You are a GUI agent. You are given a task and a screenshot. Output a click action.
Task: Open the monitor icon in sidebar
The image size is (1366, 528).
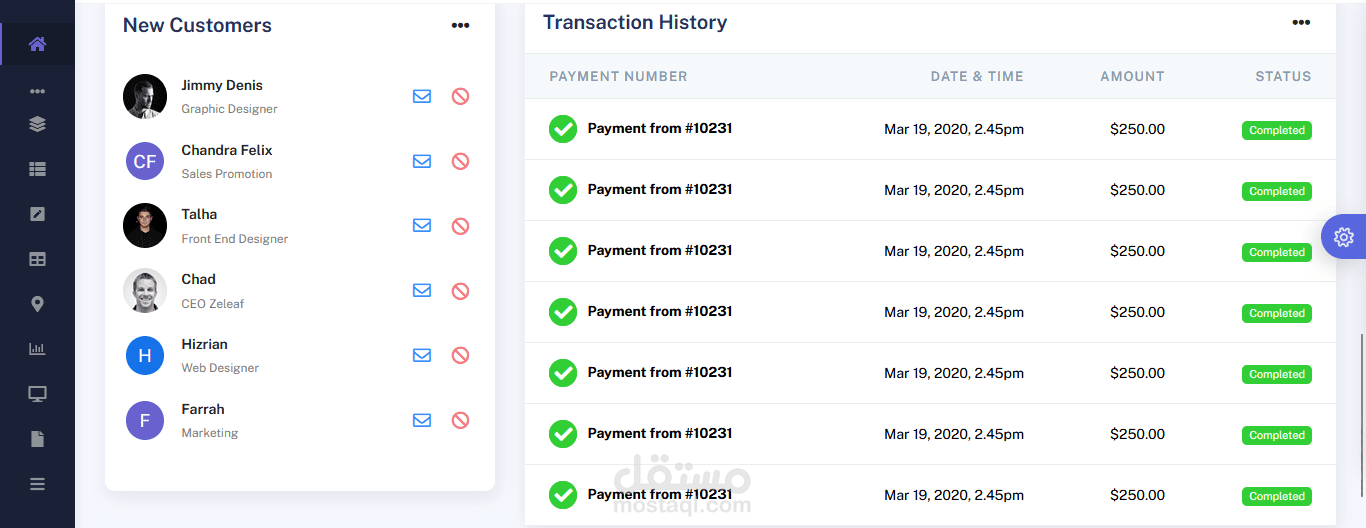[37, 394]
